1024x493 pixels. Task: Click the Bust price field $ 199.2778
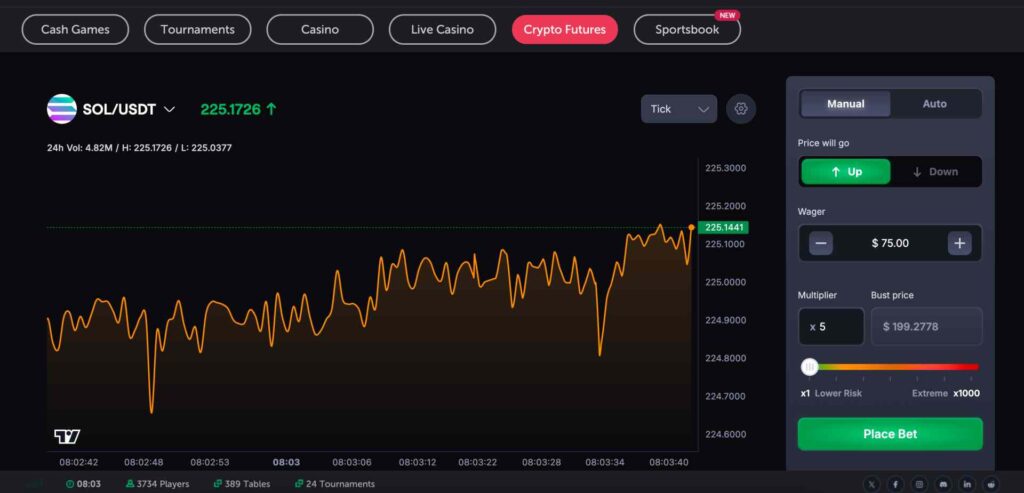(x=927, y=326)
